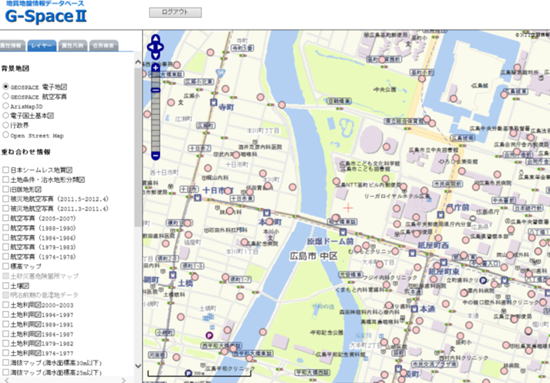The width and height of the screenshot is (550, 383).
Task: Switch to the レイヤー tab
Action: point(42,46)
